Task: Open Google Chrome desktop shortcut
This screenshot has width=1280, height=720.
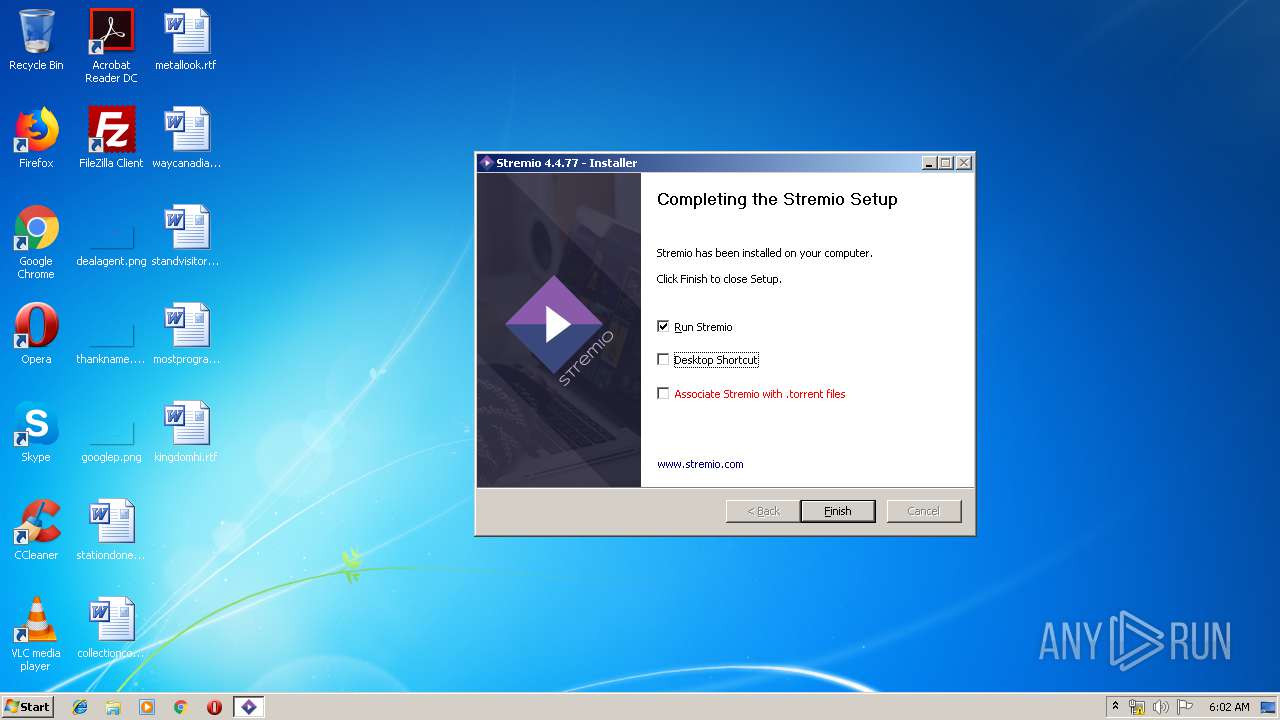Action: [36, 242]
